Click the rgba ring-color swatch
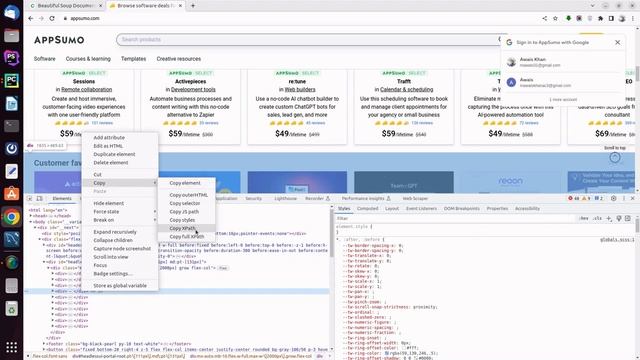The height and width of the screenshot is (360, 640). (x=387, y=353)
